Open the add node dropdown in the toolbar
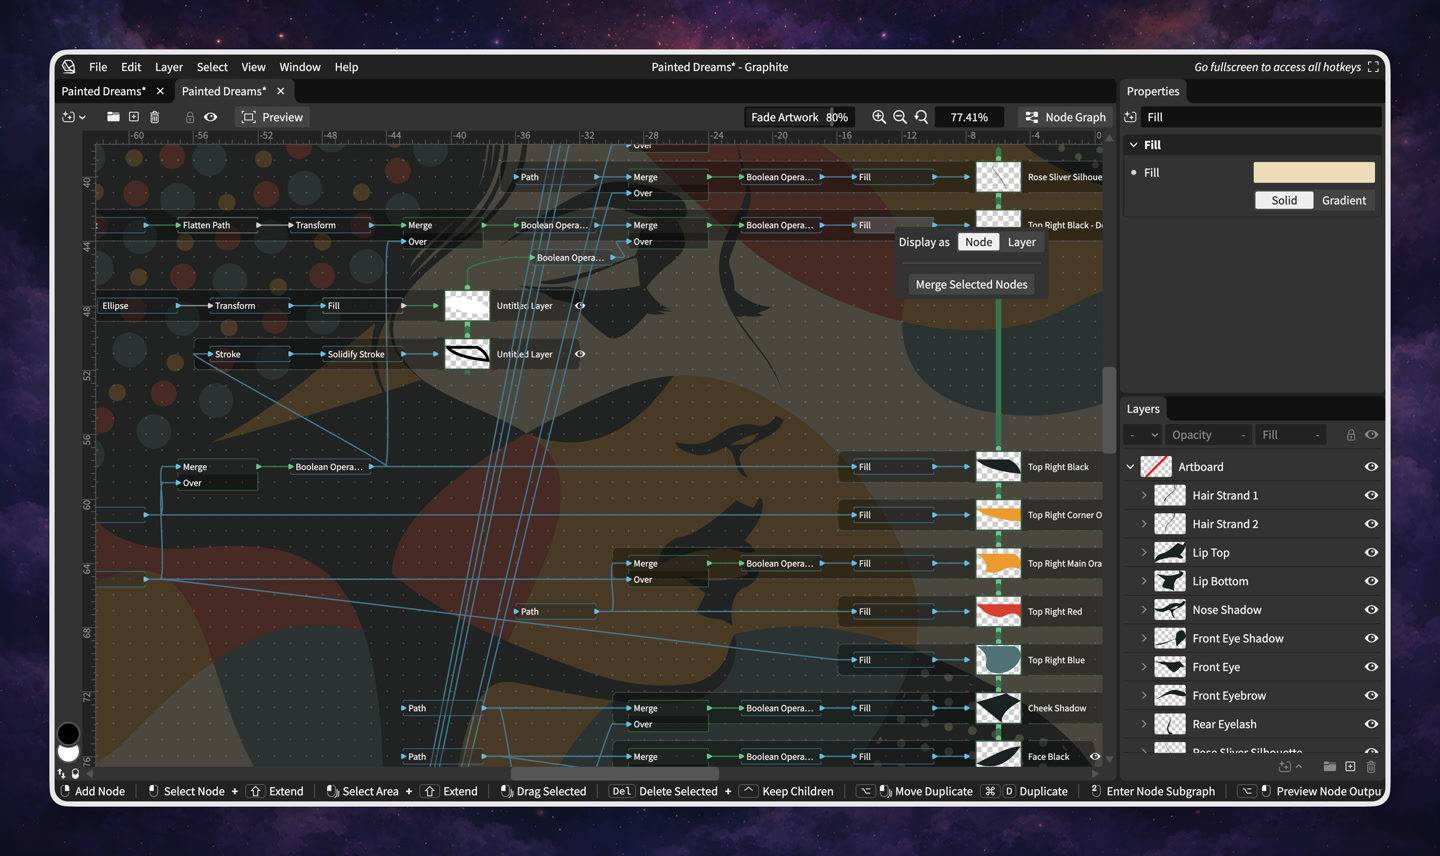The image size is (1440, 856). tap(74, 117)
